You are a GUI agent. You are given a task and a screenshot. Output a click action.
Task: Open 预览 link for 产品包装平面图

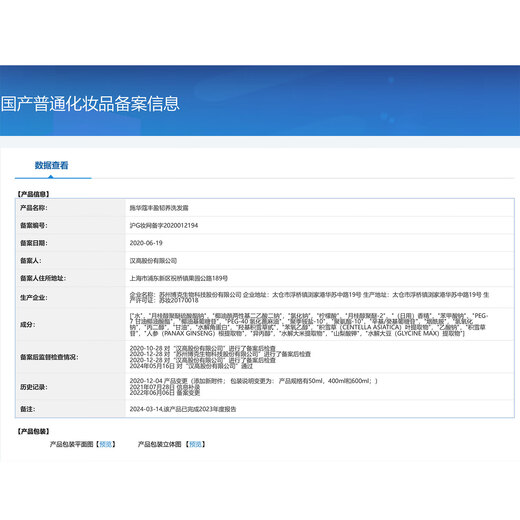[x=106, y=444]
